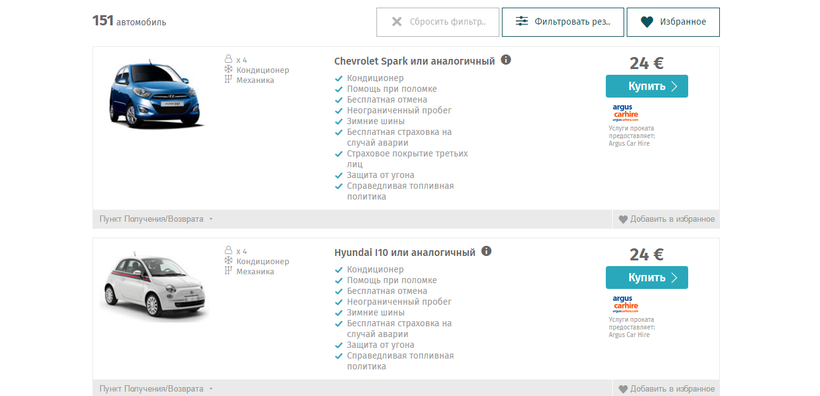Viewport: 820px width, 396px height.
Task: Click info icon next to Hyundai I10 title
Action: tap(486, 251)
